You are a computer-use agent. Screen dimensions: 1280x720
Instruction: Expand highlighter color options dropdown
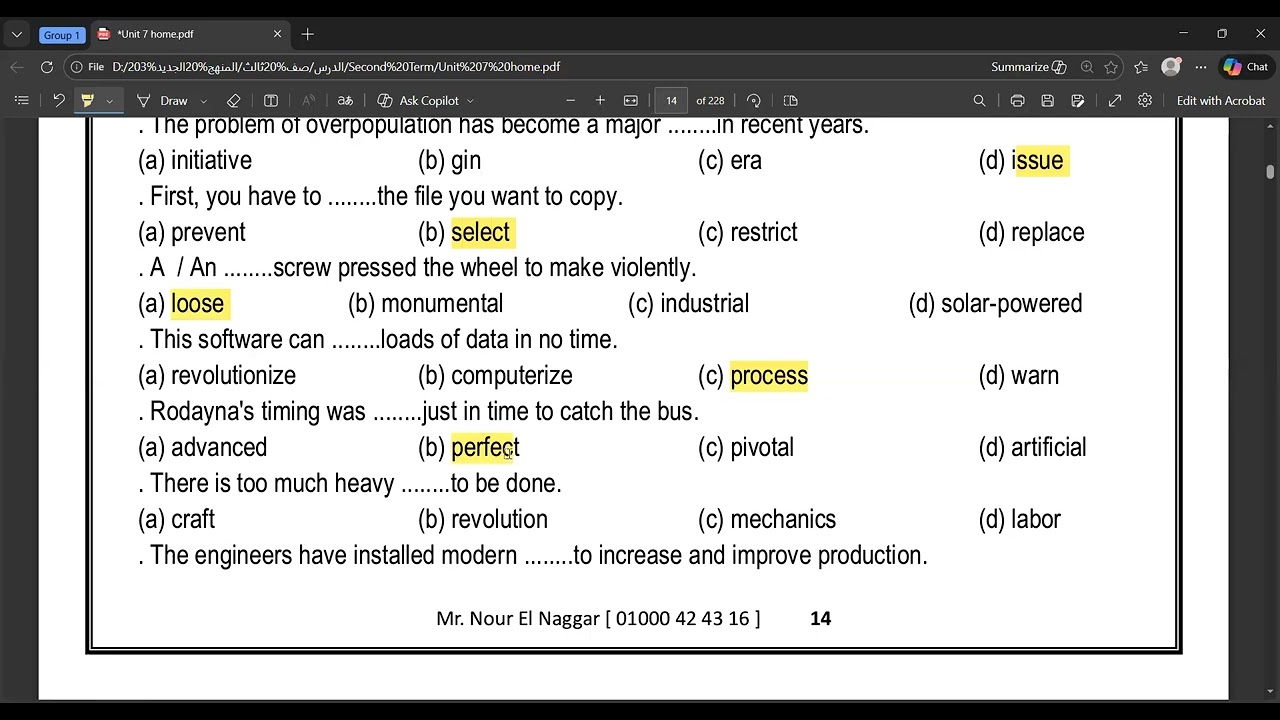click(109, 101)
